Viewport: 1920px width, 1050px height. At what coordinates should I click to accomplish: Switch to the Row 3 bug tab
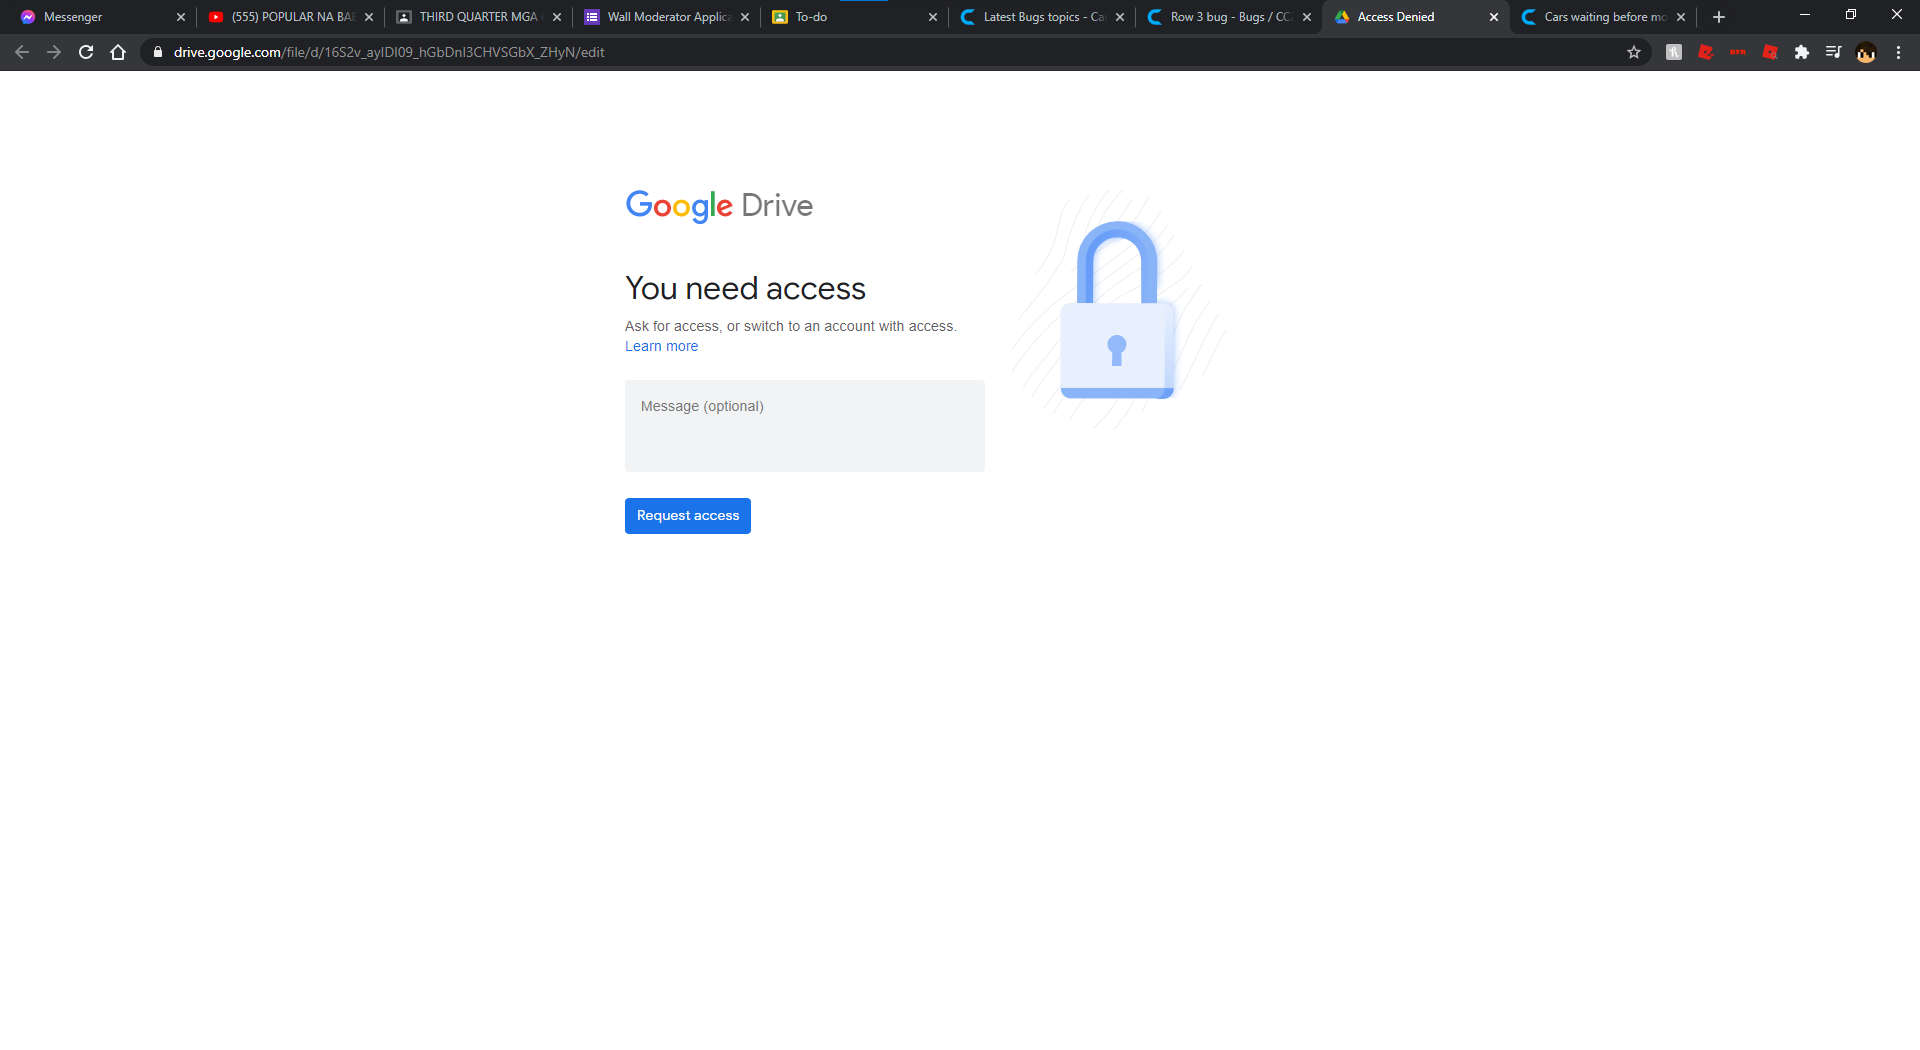(1225, 17)
